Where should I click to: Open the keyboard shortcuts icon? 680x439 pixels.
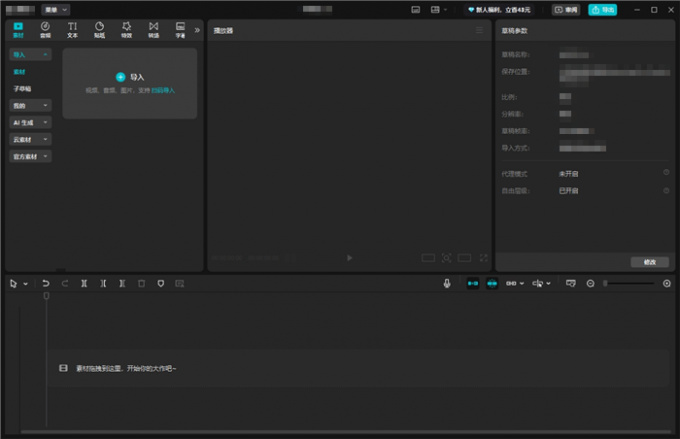pos(415,10)
